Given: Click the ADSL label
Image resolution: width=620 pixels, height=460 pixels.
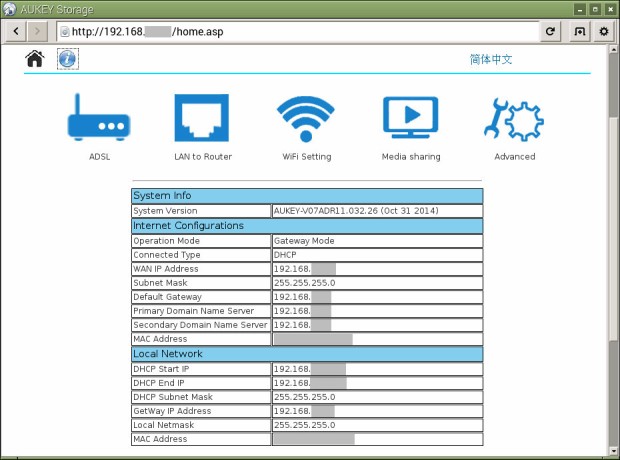Looking at the screenshot, I should [100, 157].
